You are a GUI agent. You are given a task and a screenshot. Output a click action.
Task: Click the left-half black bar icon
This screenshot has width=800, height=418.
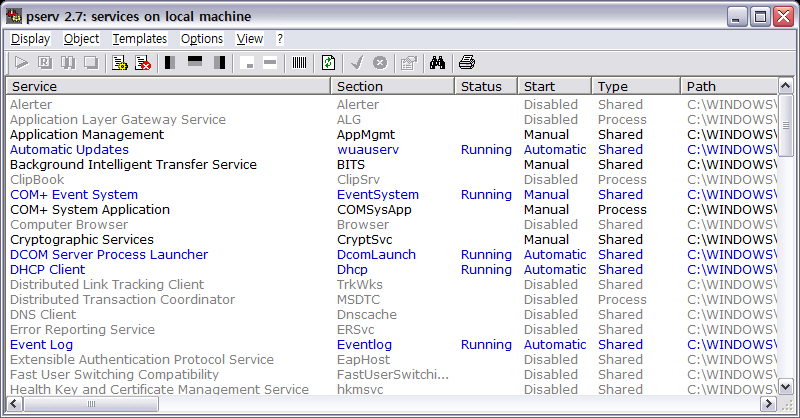click(x=170, y=63)
